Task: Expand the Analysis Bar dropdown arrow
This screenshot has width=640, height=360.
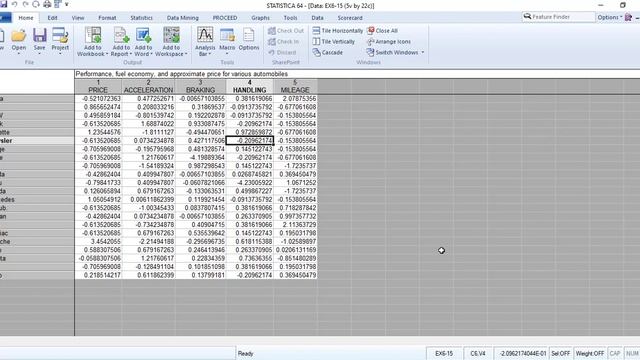Action: tap(210, 54)
